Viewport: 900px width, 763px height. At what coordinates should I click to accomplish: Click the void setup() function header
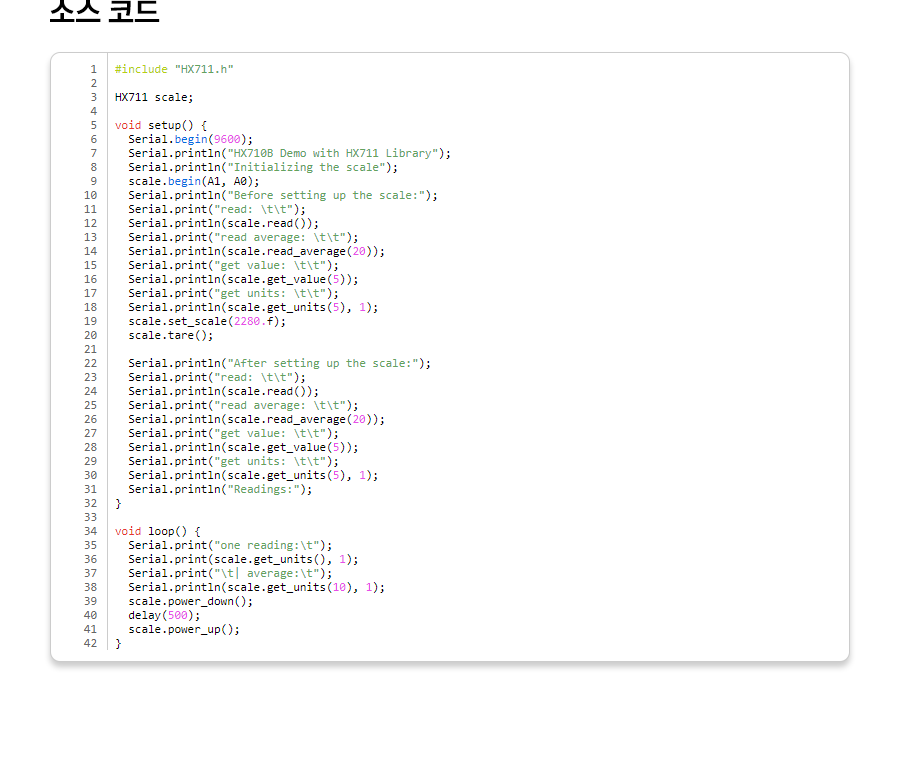[160, 125]
